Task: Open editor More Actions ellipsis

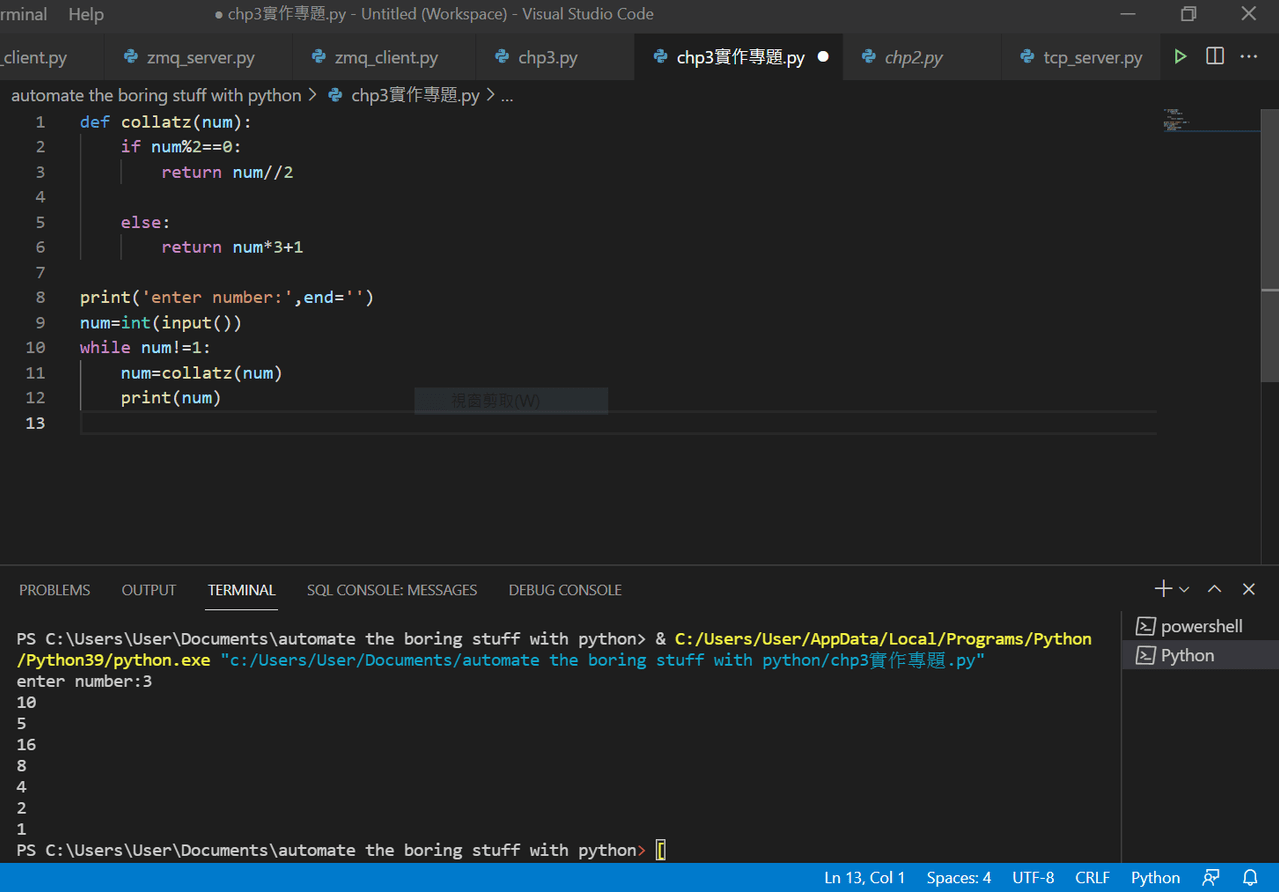Action: (1249, 57)
